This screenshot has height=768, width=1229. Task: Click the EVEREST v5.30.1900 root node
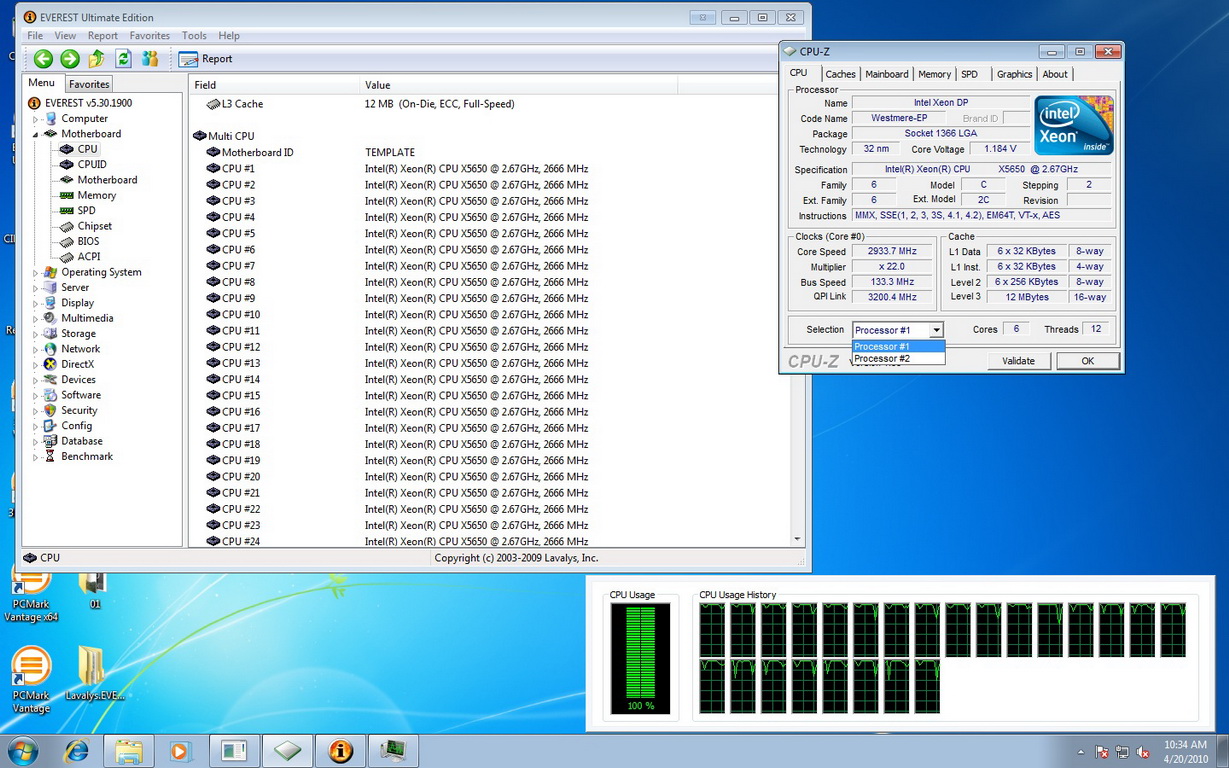click(87, 103)
